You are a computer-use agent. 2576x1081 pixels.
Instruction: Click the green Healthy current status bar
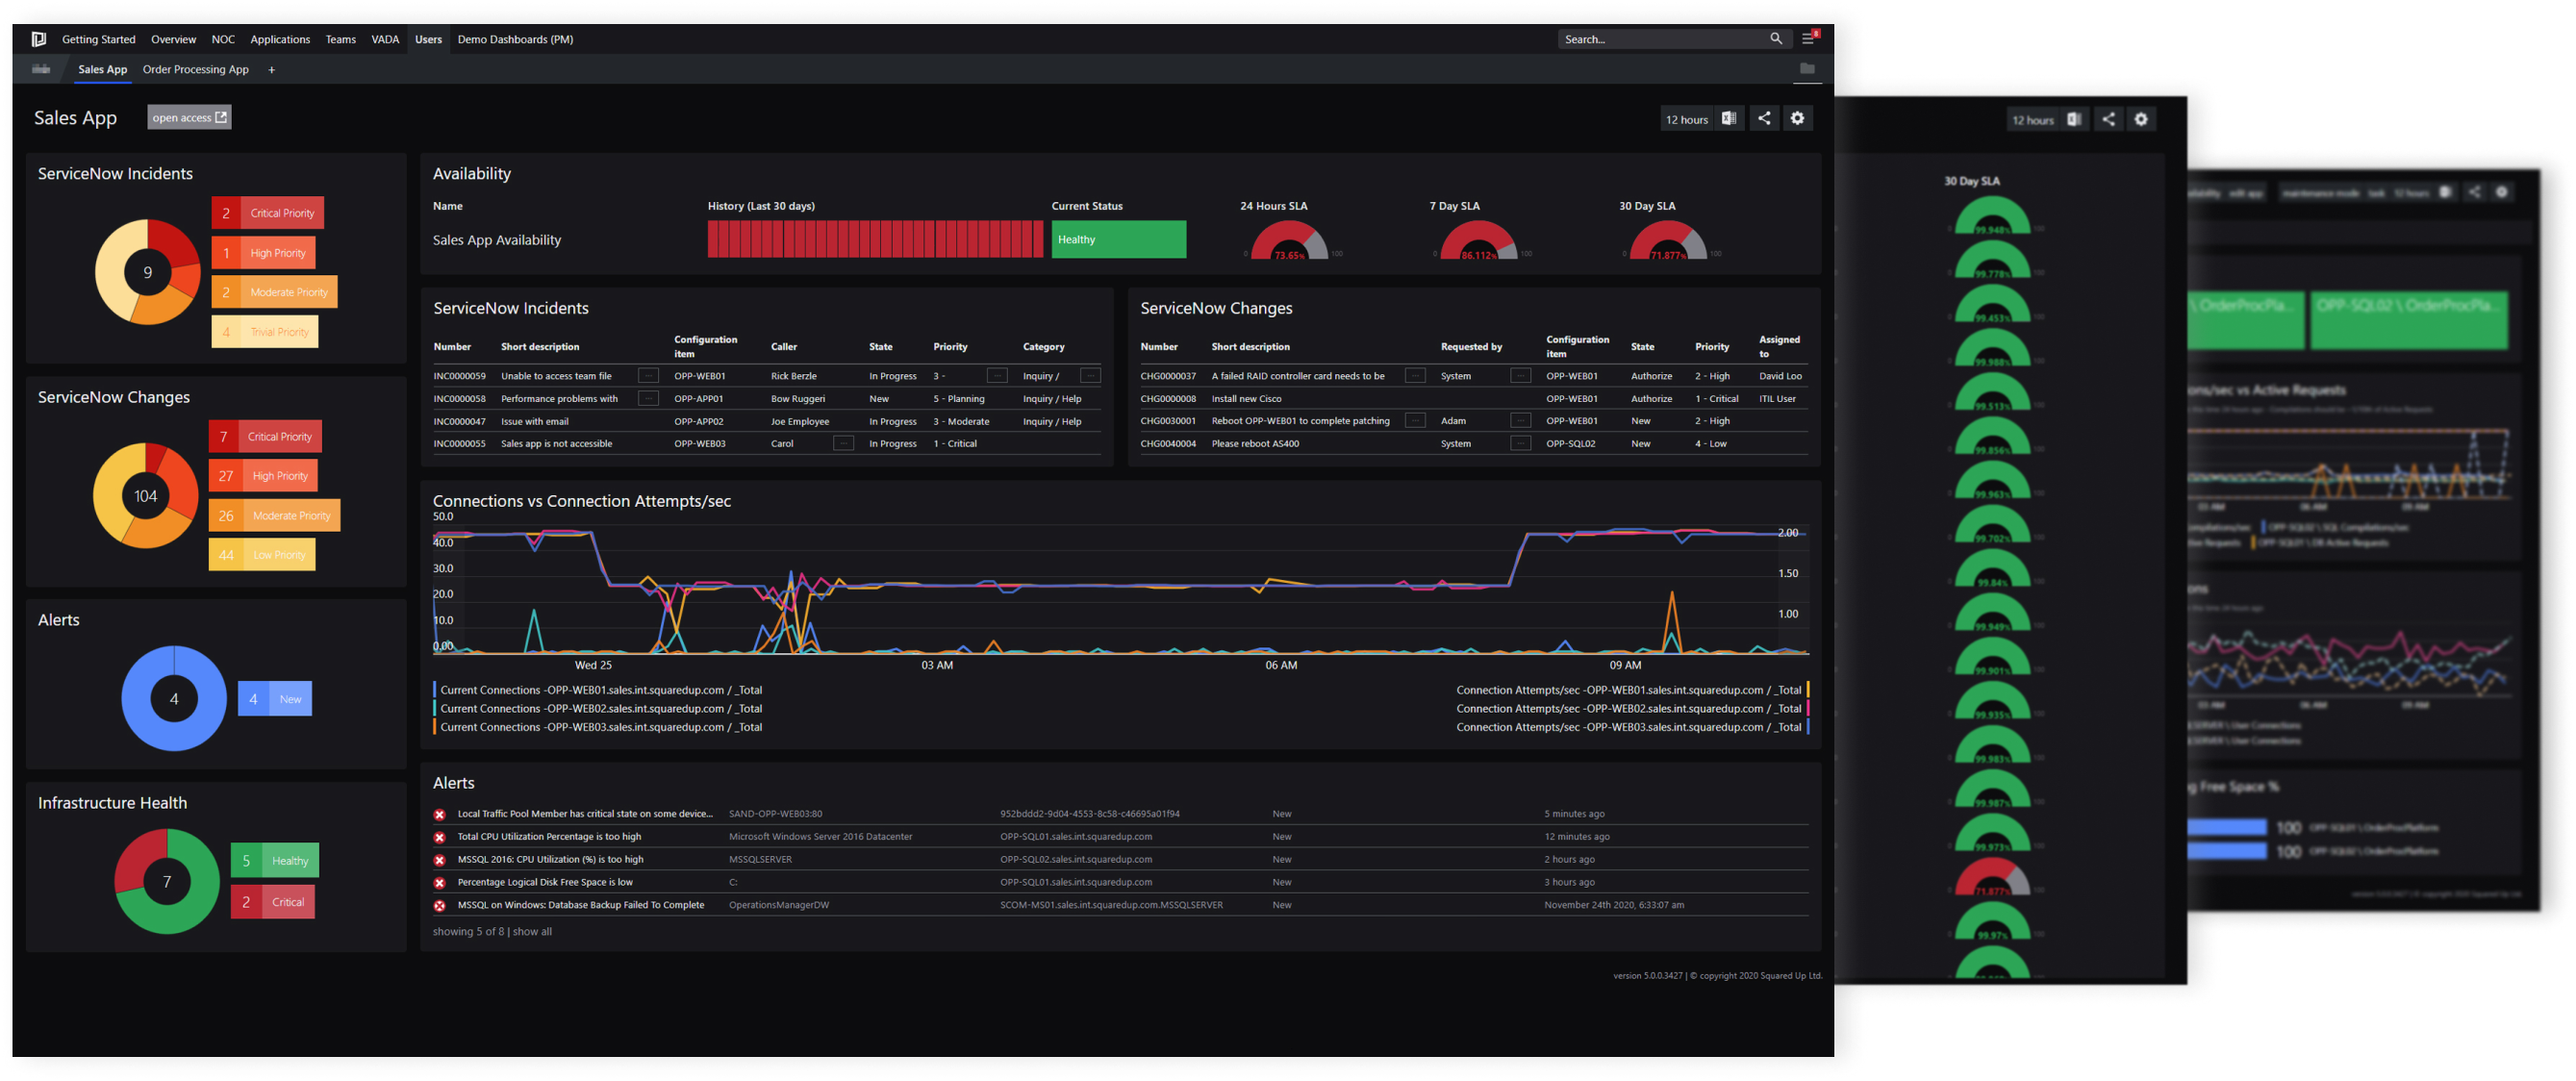1117,239
